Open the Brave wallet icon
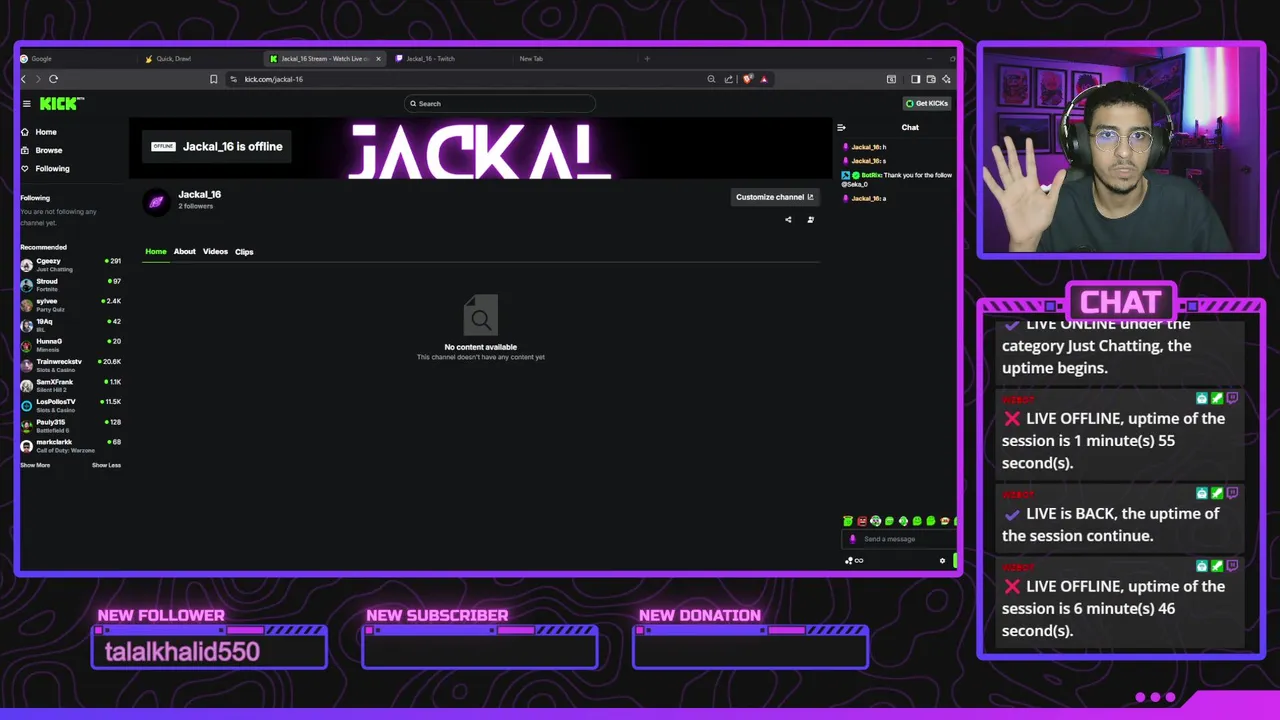Screen dimensions: 1280x720 coord(931,79)
